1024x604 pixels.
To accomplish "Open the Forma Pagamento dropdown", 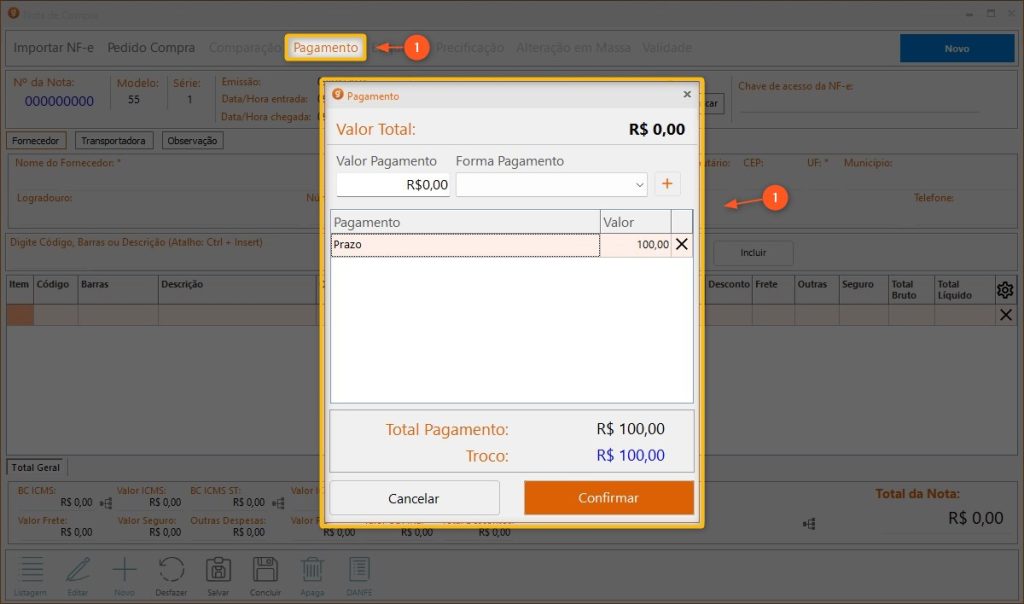I will point(551,185).
